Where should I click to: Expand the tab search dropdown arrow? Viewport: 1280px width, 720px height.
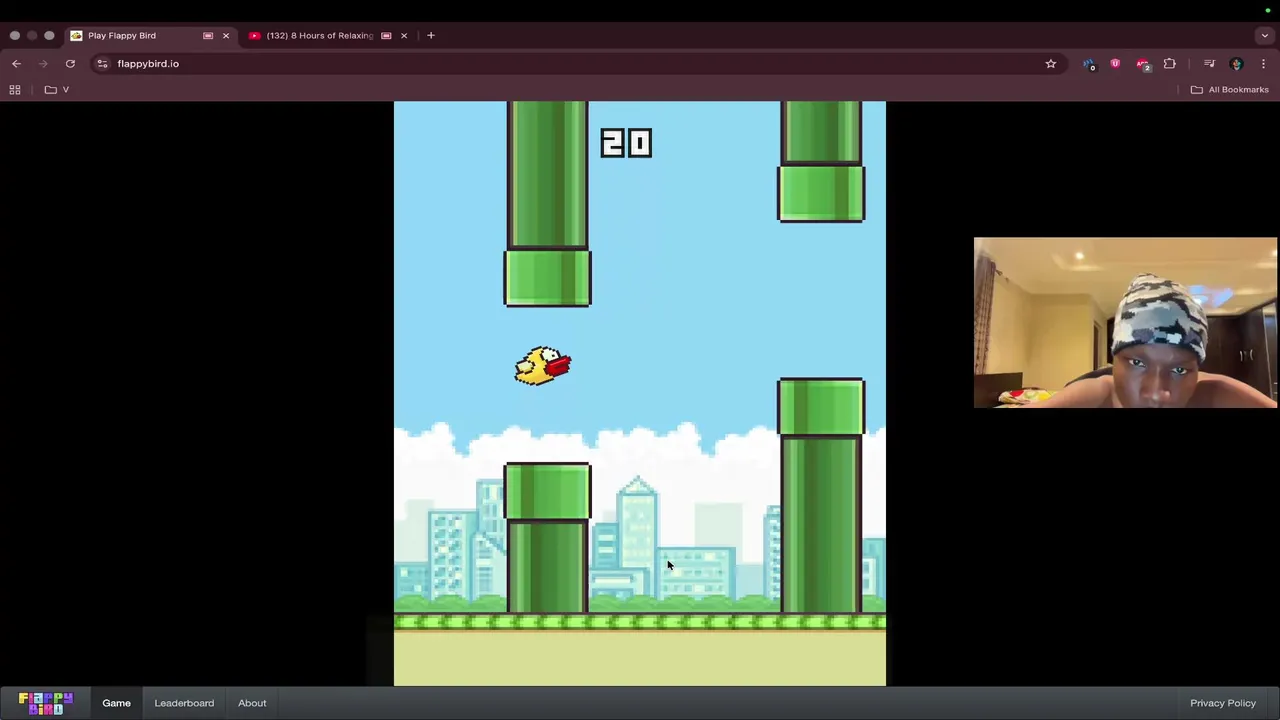[x=1264, y=35]
